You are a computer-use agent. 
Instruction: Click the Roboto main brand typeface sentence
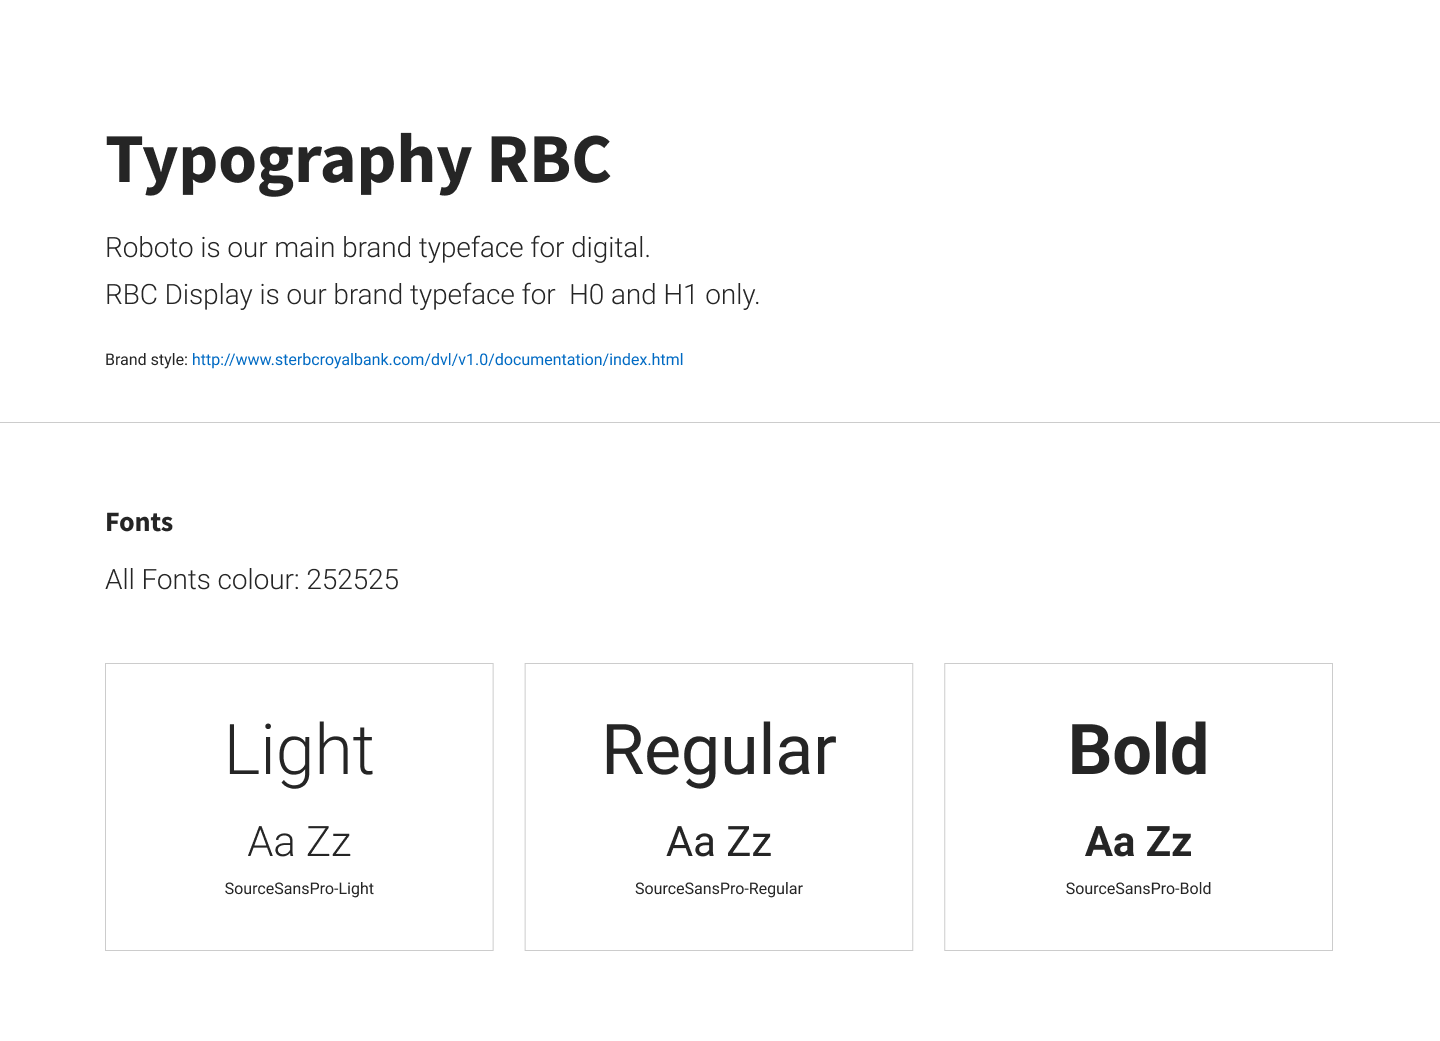pos(378,248)
